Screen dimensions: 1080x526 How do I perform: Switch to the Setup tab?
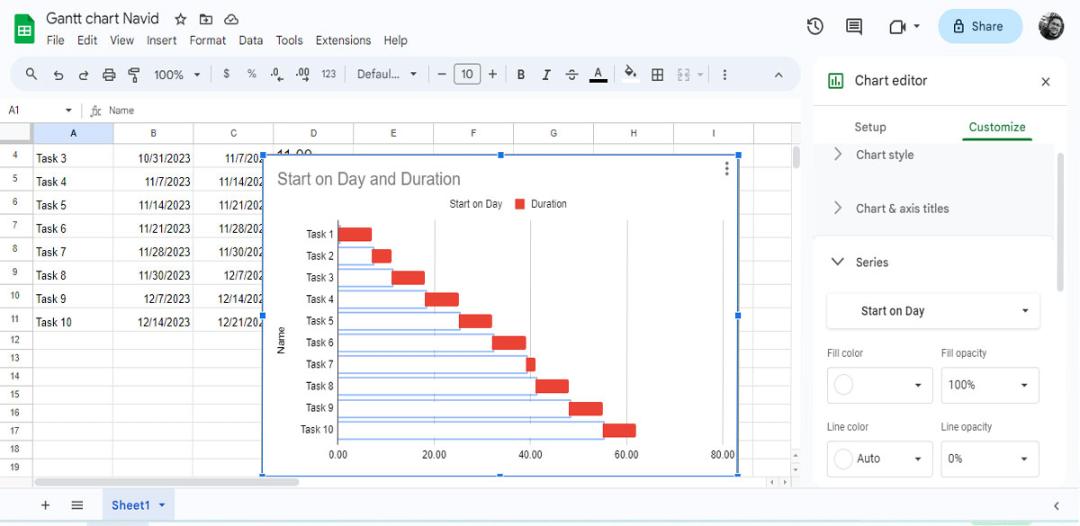coord(870,127)
